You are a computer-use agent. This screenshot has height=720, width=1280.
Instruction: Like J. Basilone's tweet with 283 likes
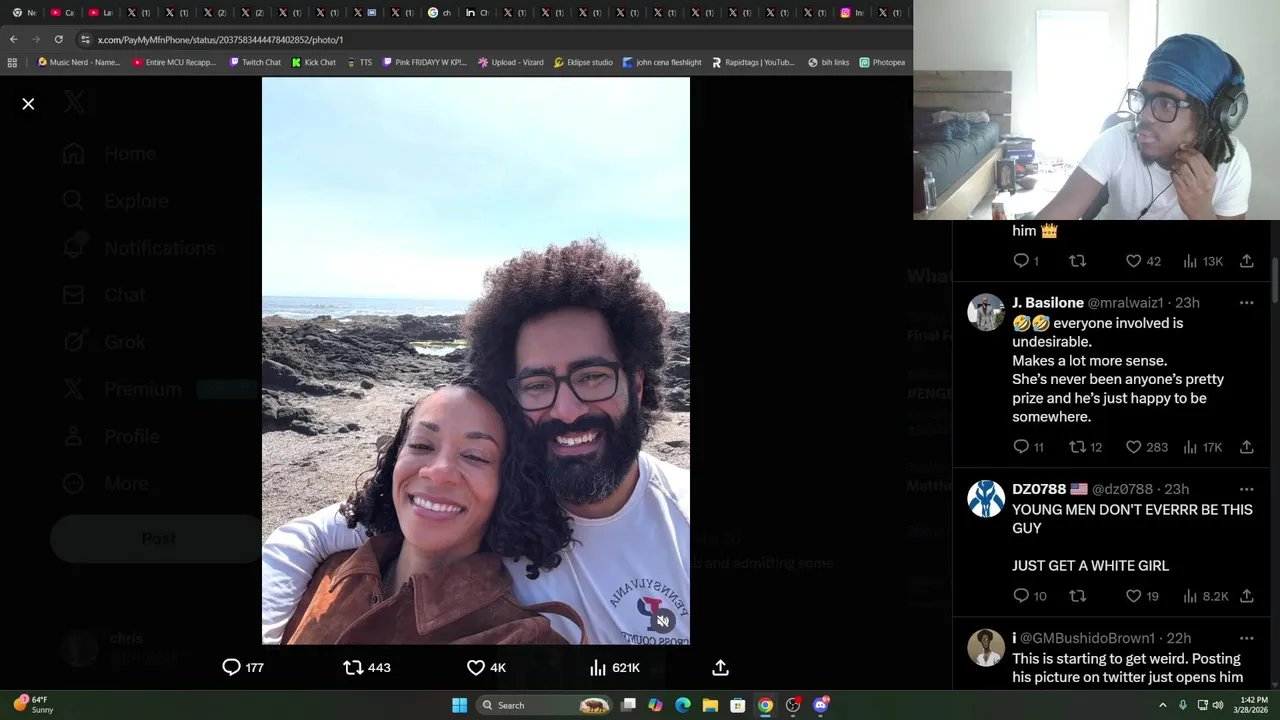pos(1146,447)
